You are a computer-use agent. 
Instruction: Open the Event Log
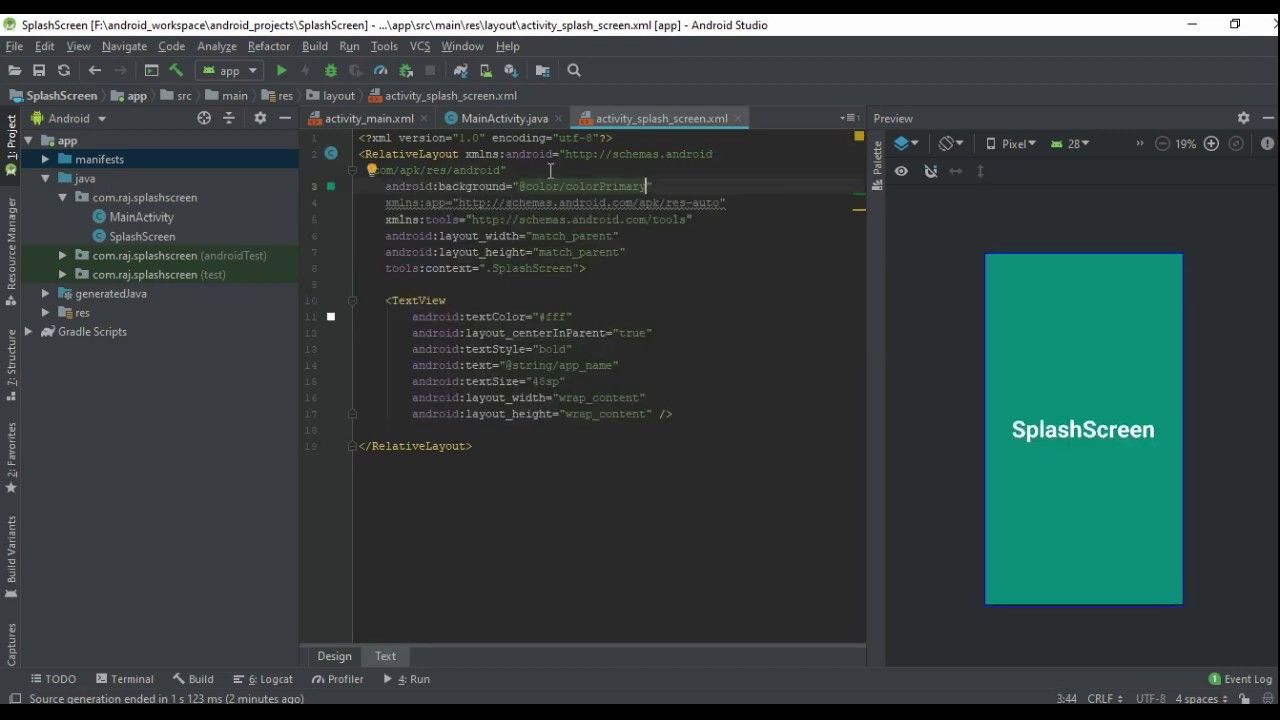pos(1240,679)
